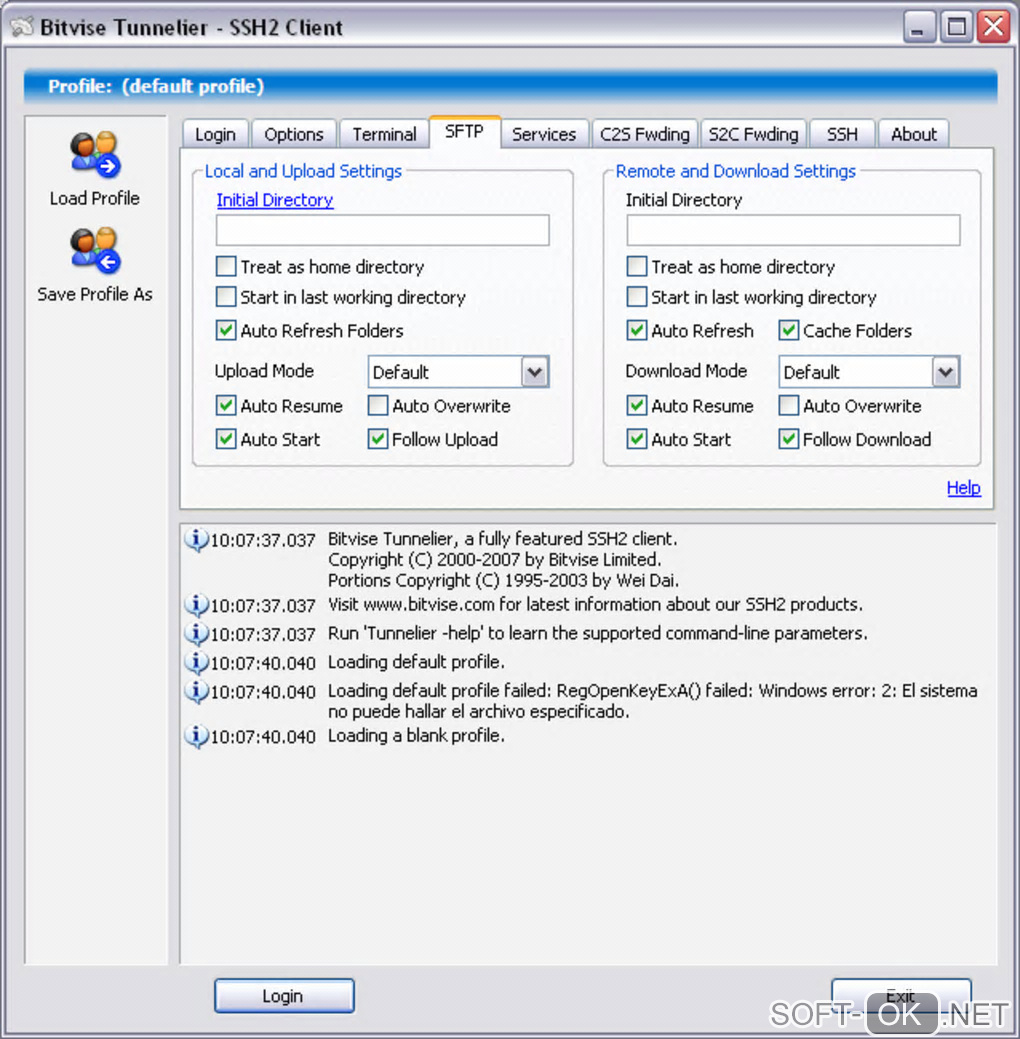Viewport: 1020px width, 1039px height.
Task: Select the SFTP tab
Action: (465, 132)
